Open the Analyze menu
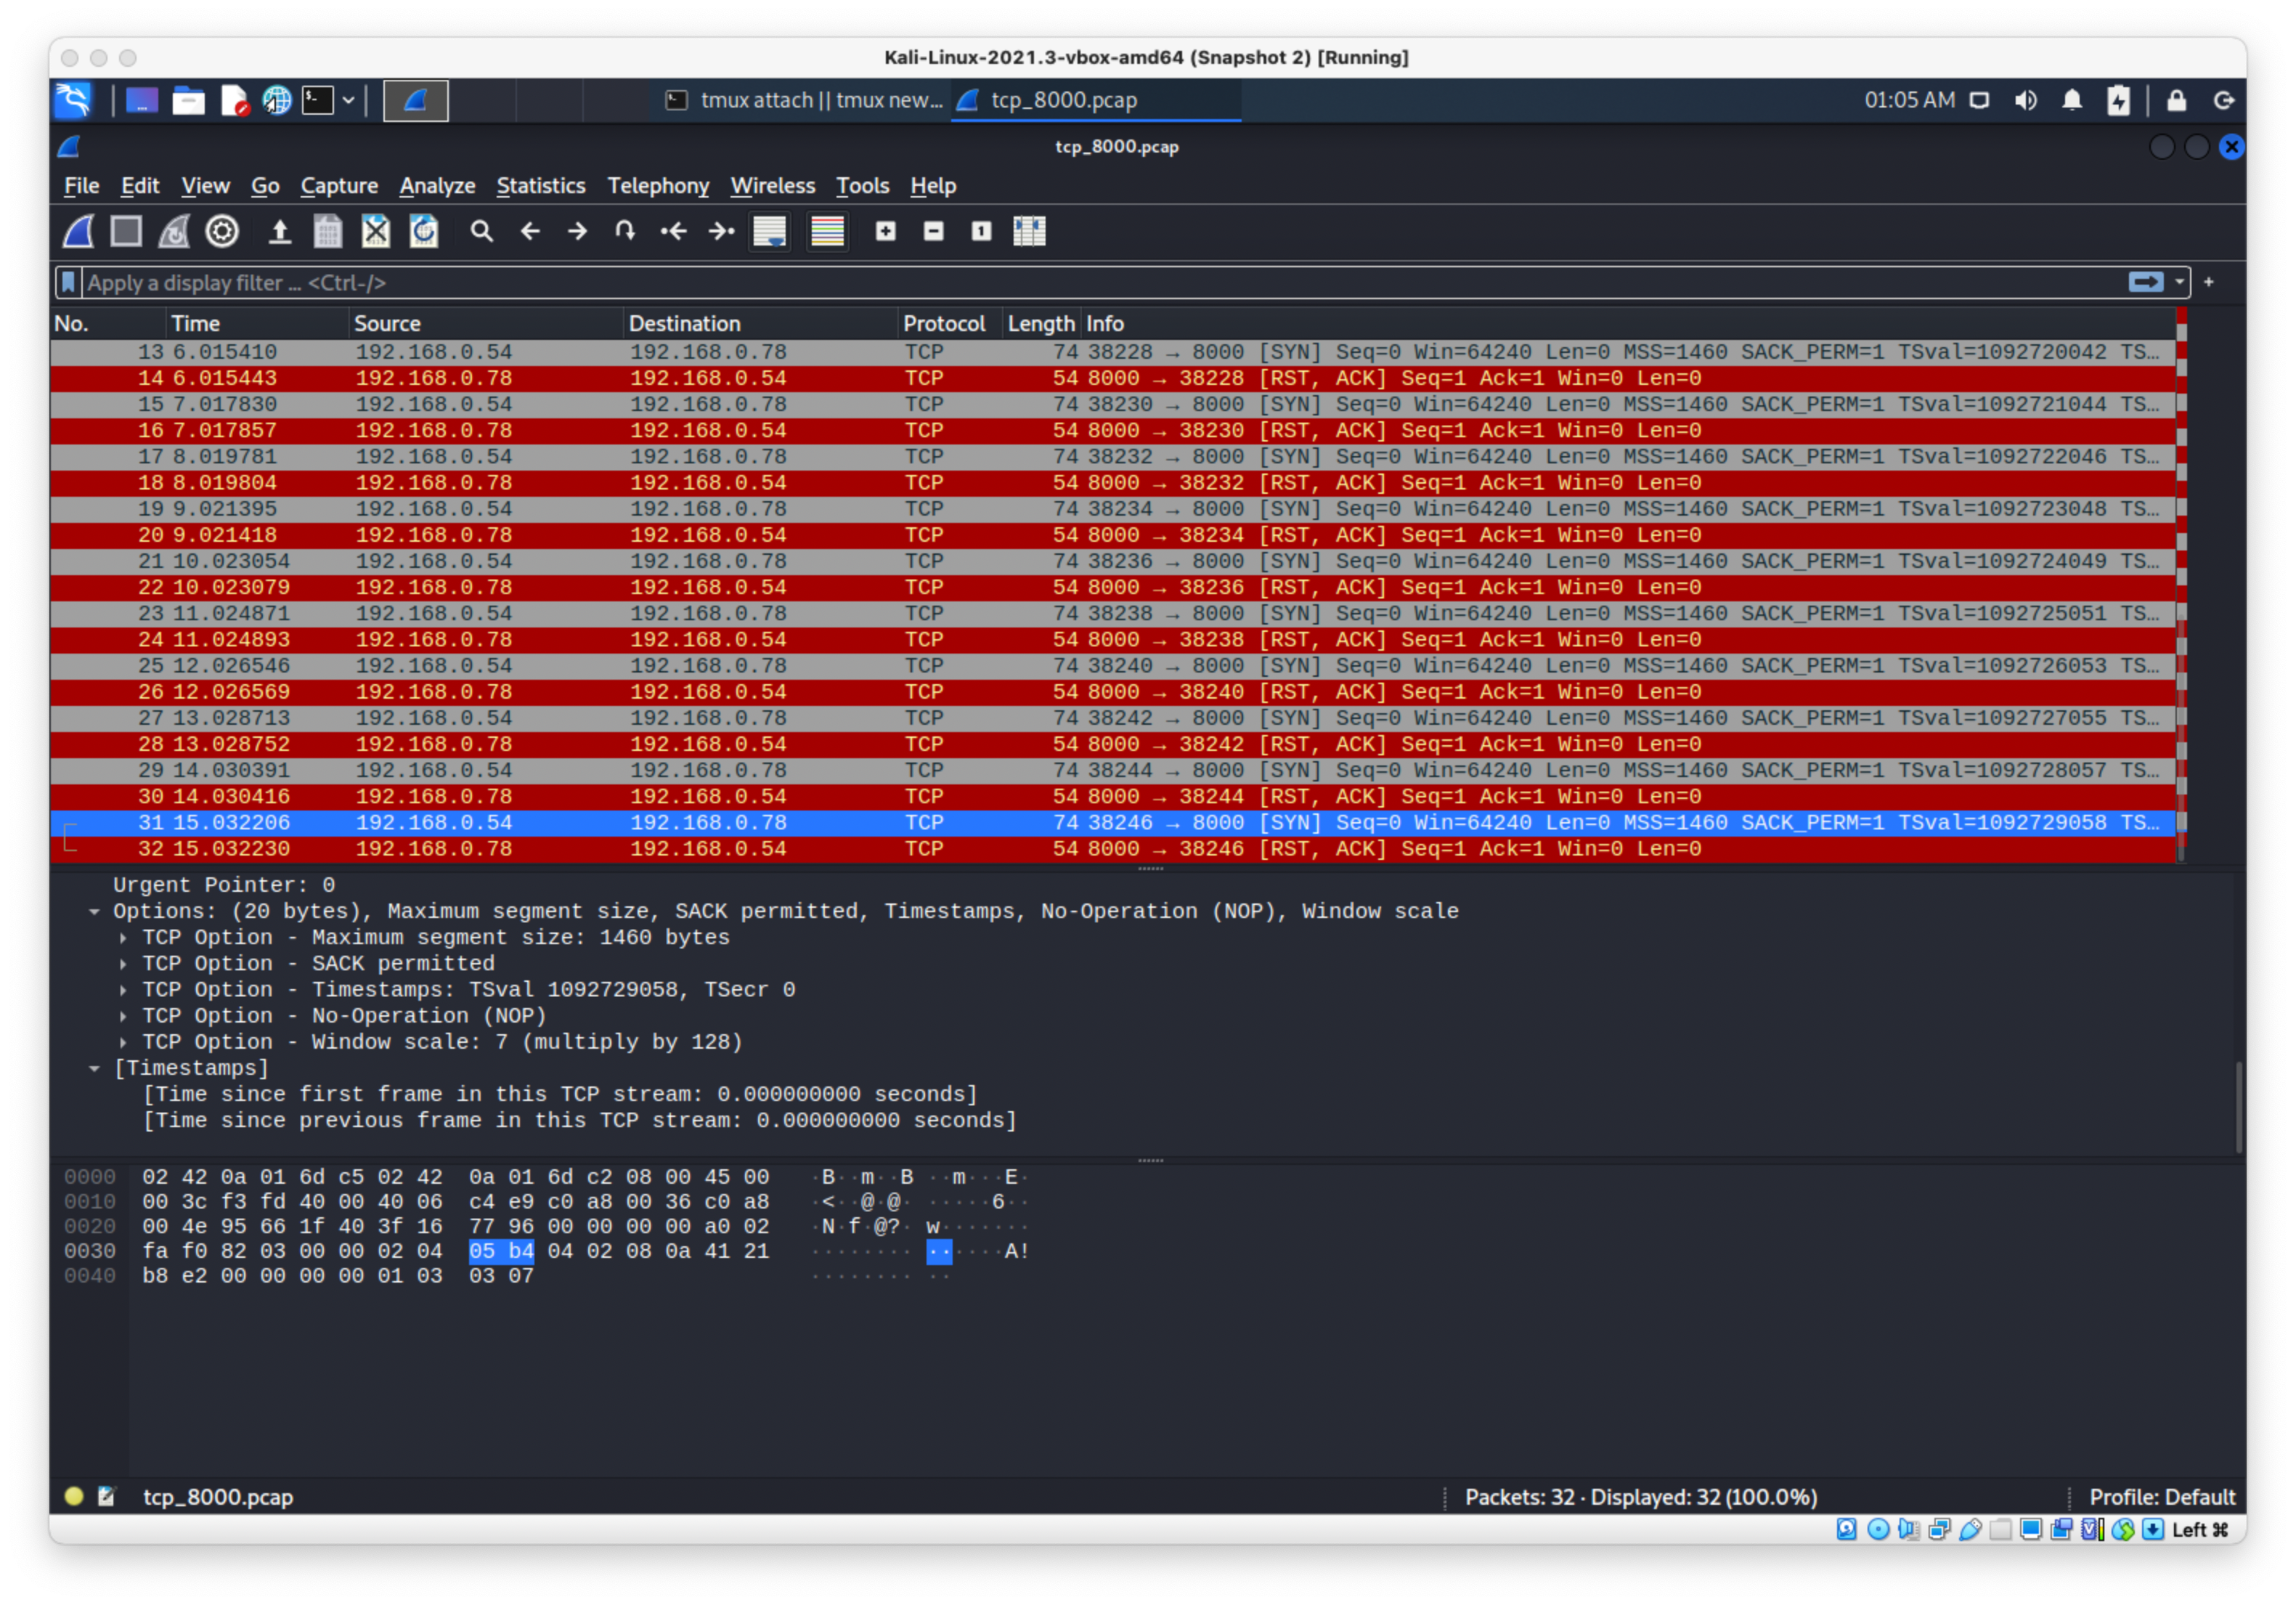The image size is (2296, 1605). click(x=437, y=186)
